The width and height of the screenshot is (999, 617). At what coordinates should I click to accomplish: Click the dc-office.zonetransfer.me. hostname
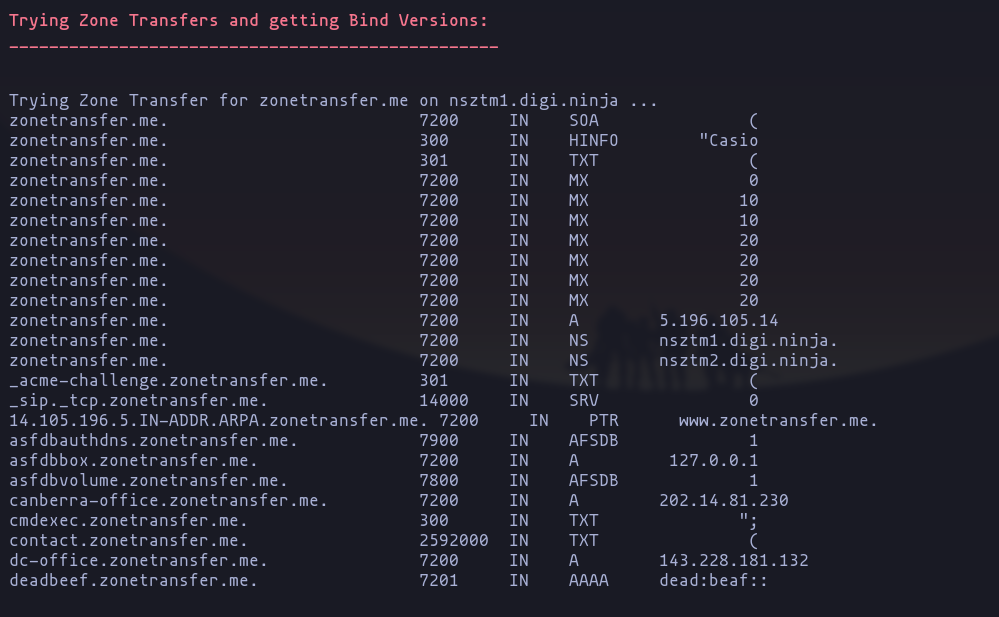pyautogui.click(x=138, y=560)
